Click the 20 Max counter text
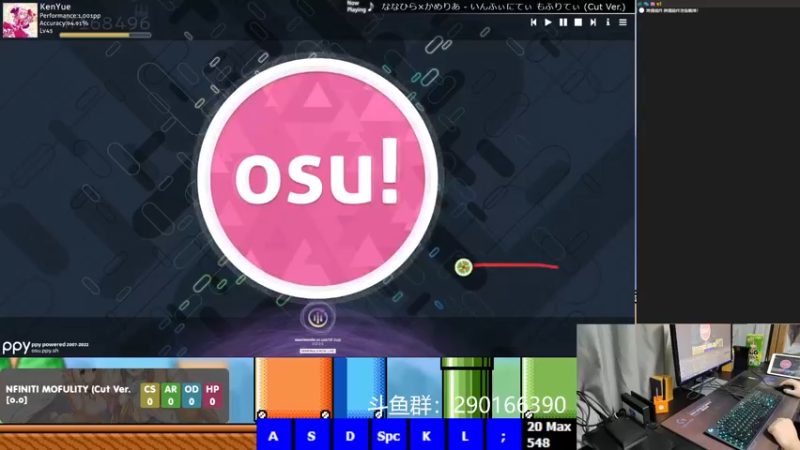Image resolution: width=800 pixels, height=450 pixels. point(549,427)
